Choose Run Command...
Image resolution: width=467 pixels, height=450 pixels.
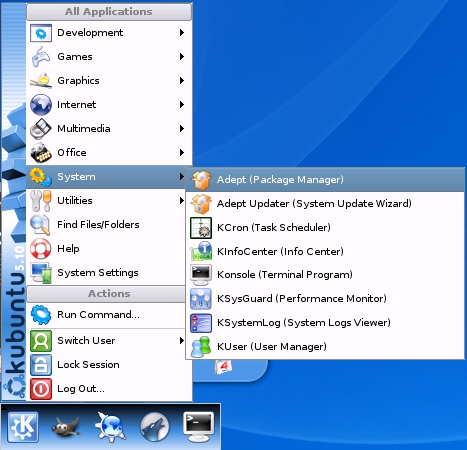pos(106,315)
